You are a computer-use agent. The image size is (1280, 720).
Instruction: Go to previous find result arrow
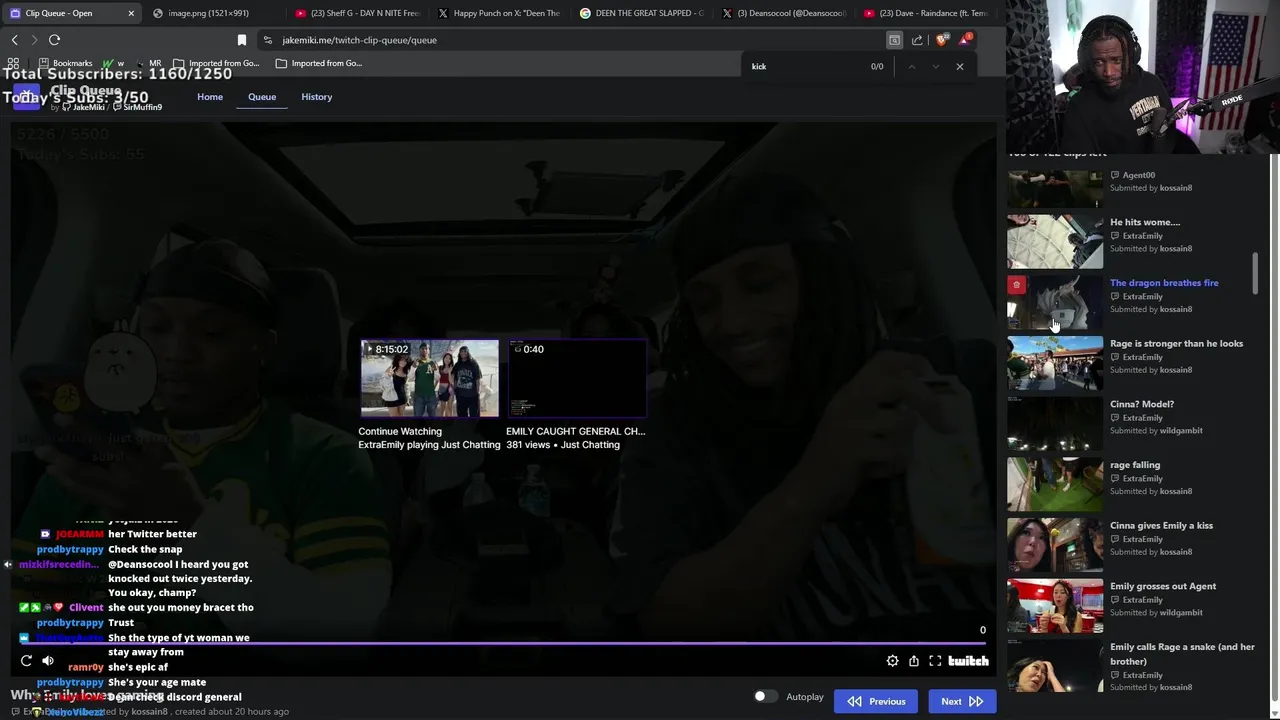pos(911,67)
